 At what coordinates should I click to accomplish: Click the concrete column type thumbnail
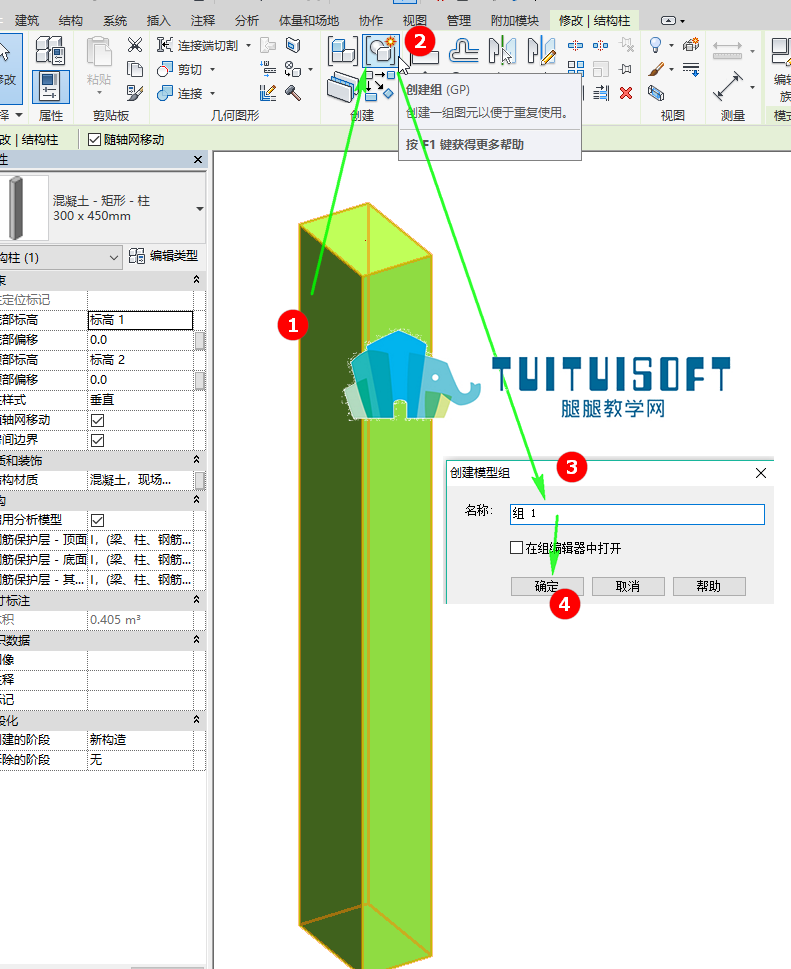23,208
